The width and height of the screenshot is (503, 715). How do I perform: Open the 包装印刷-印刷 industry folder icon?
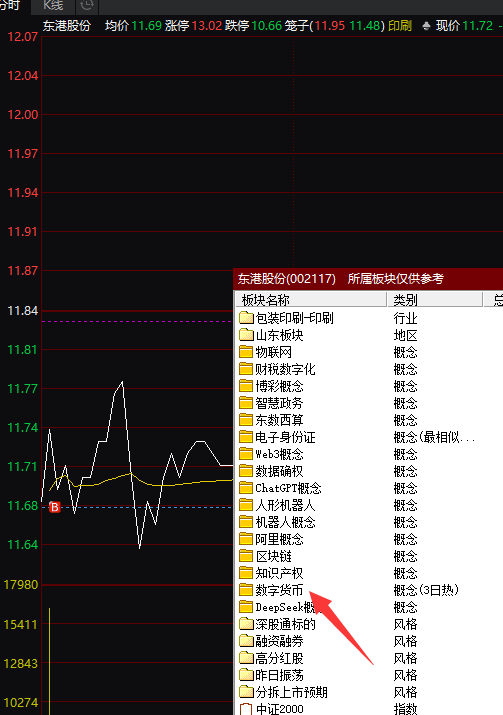point(246,317)
